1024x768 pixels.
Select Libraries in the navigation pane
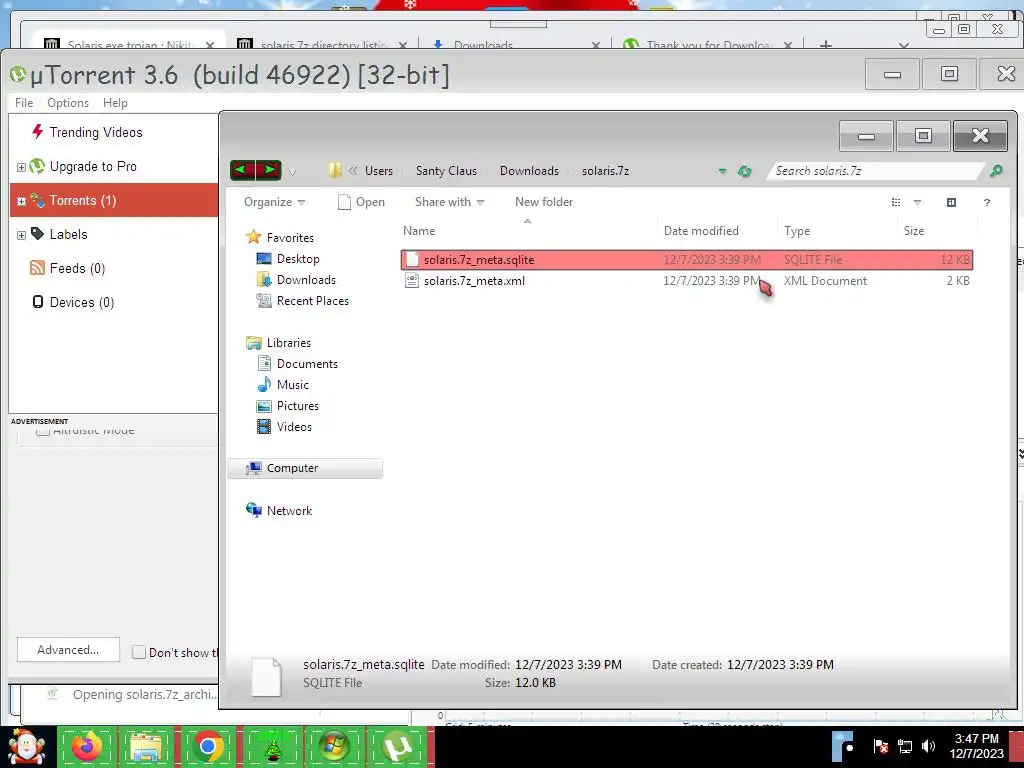(289, 342)
